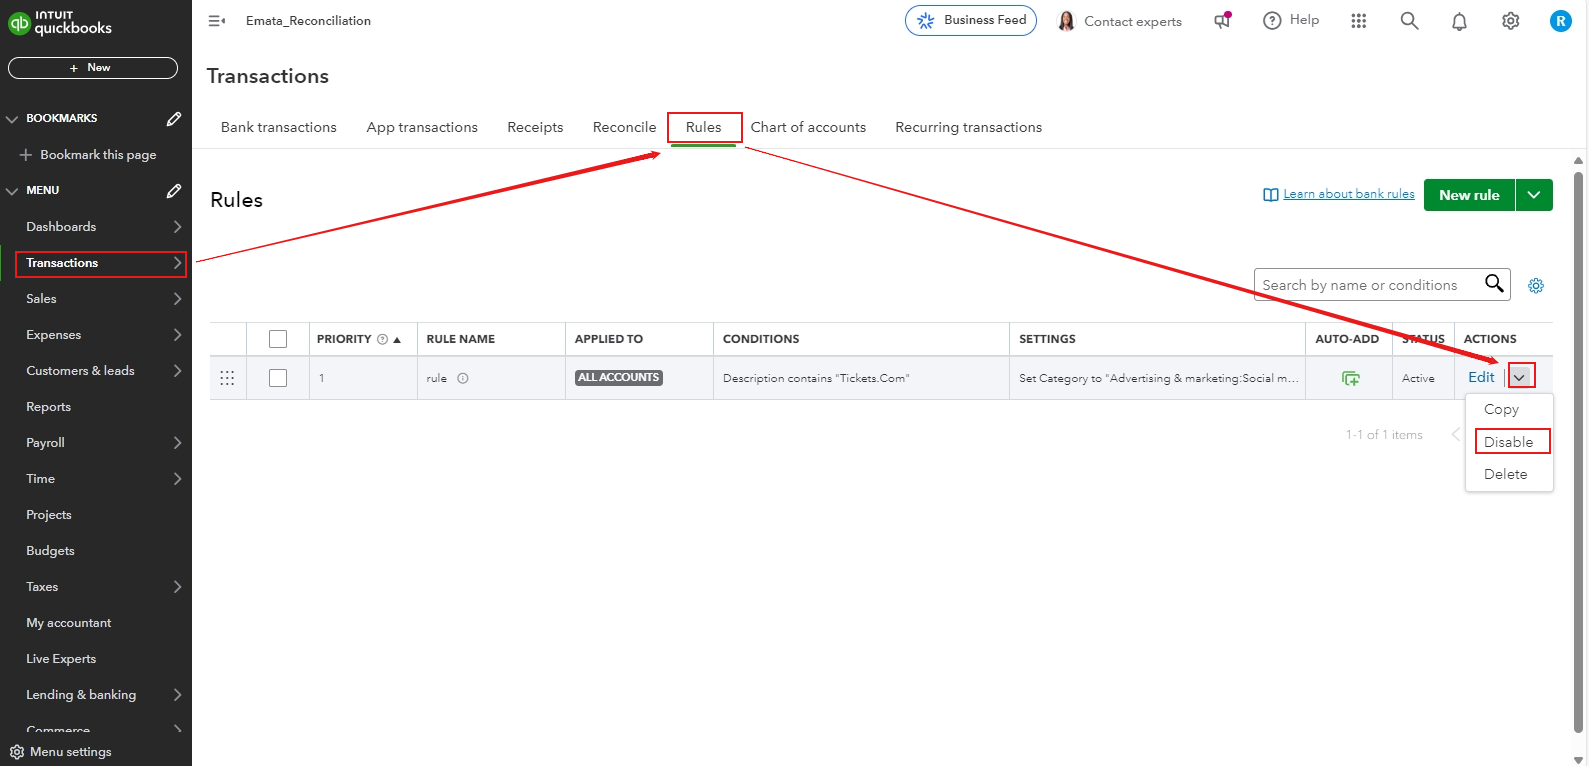Open Chart of accounts tab

(x=808, y=127)
